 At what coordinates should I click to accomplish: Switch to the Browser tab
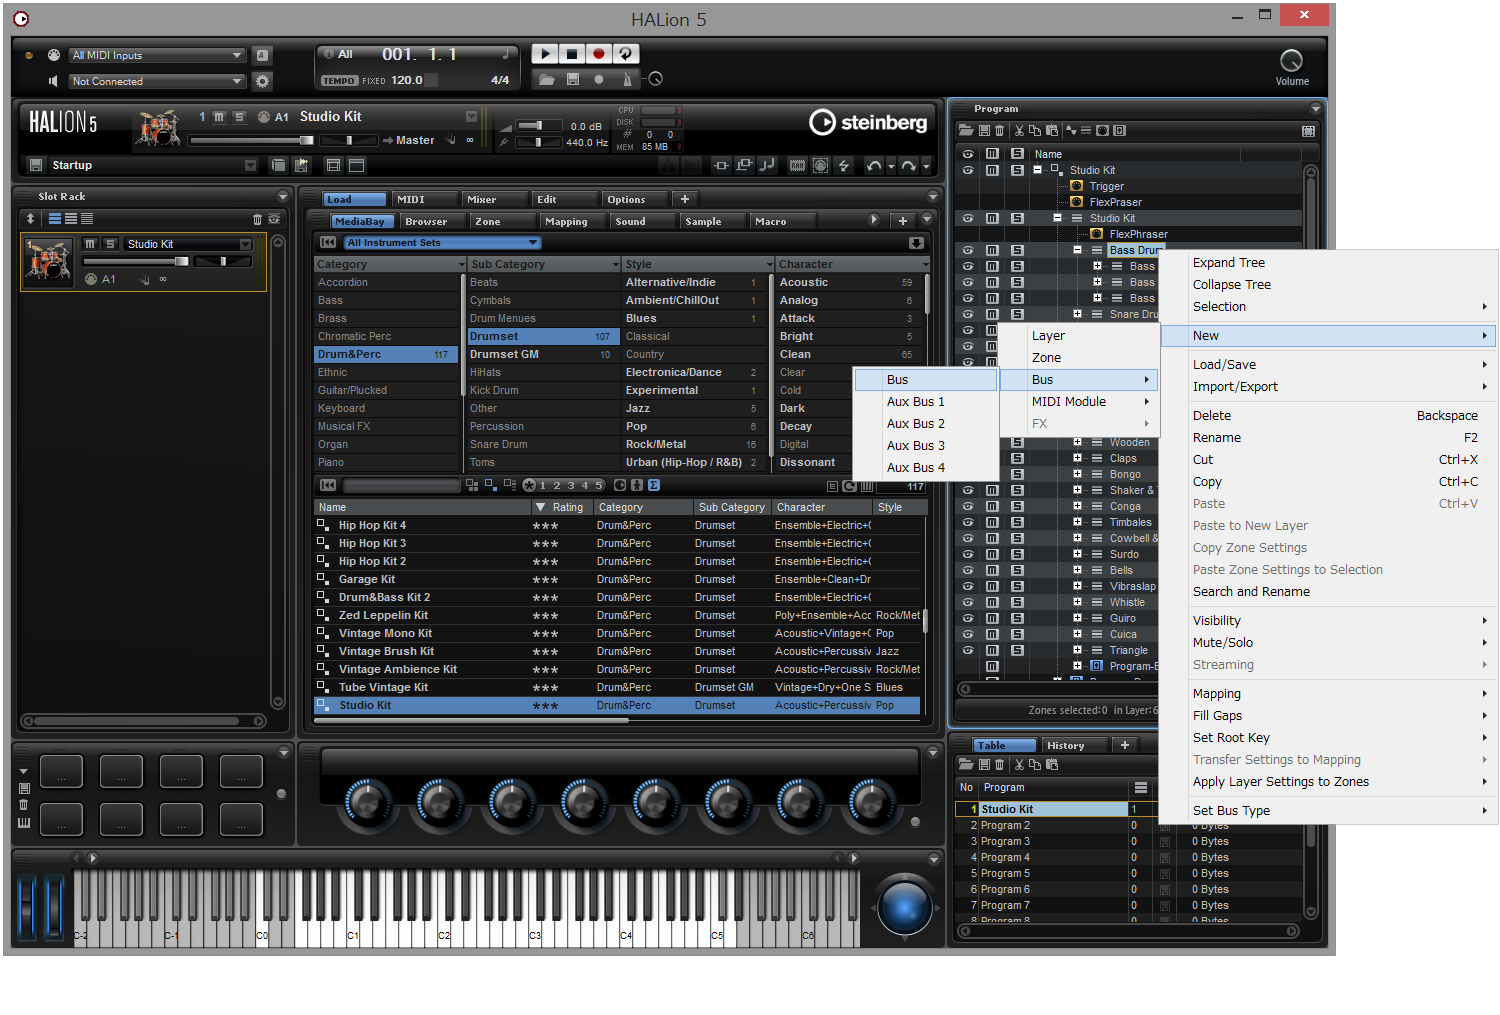pyautogui.click(x=434, y=221)
